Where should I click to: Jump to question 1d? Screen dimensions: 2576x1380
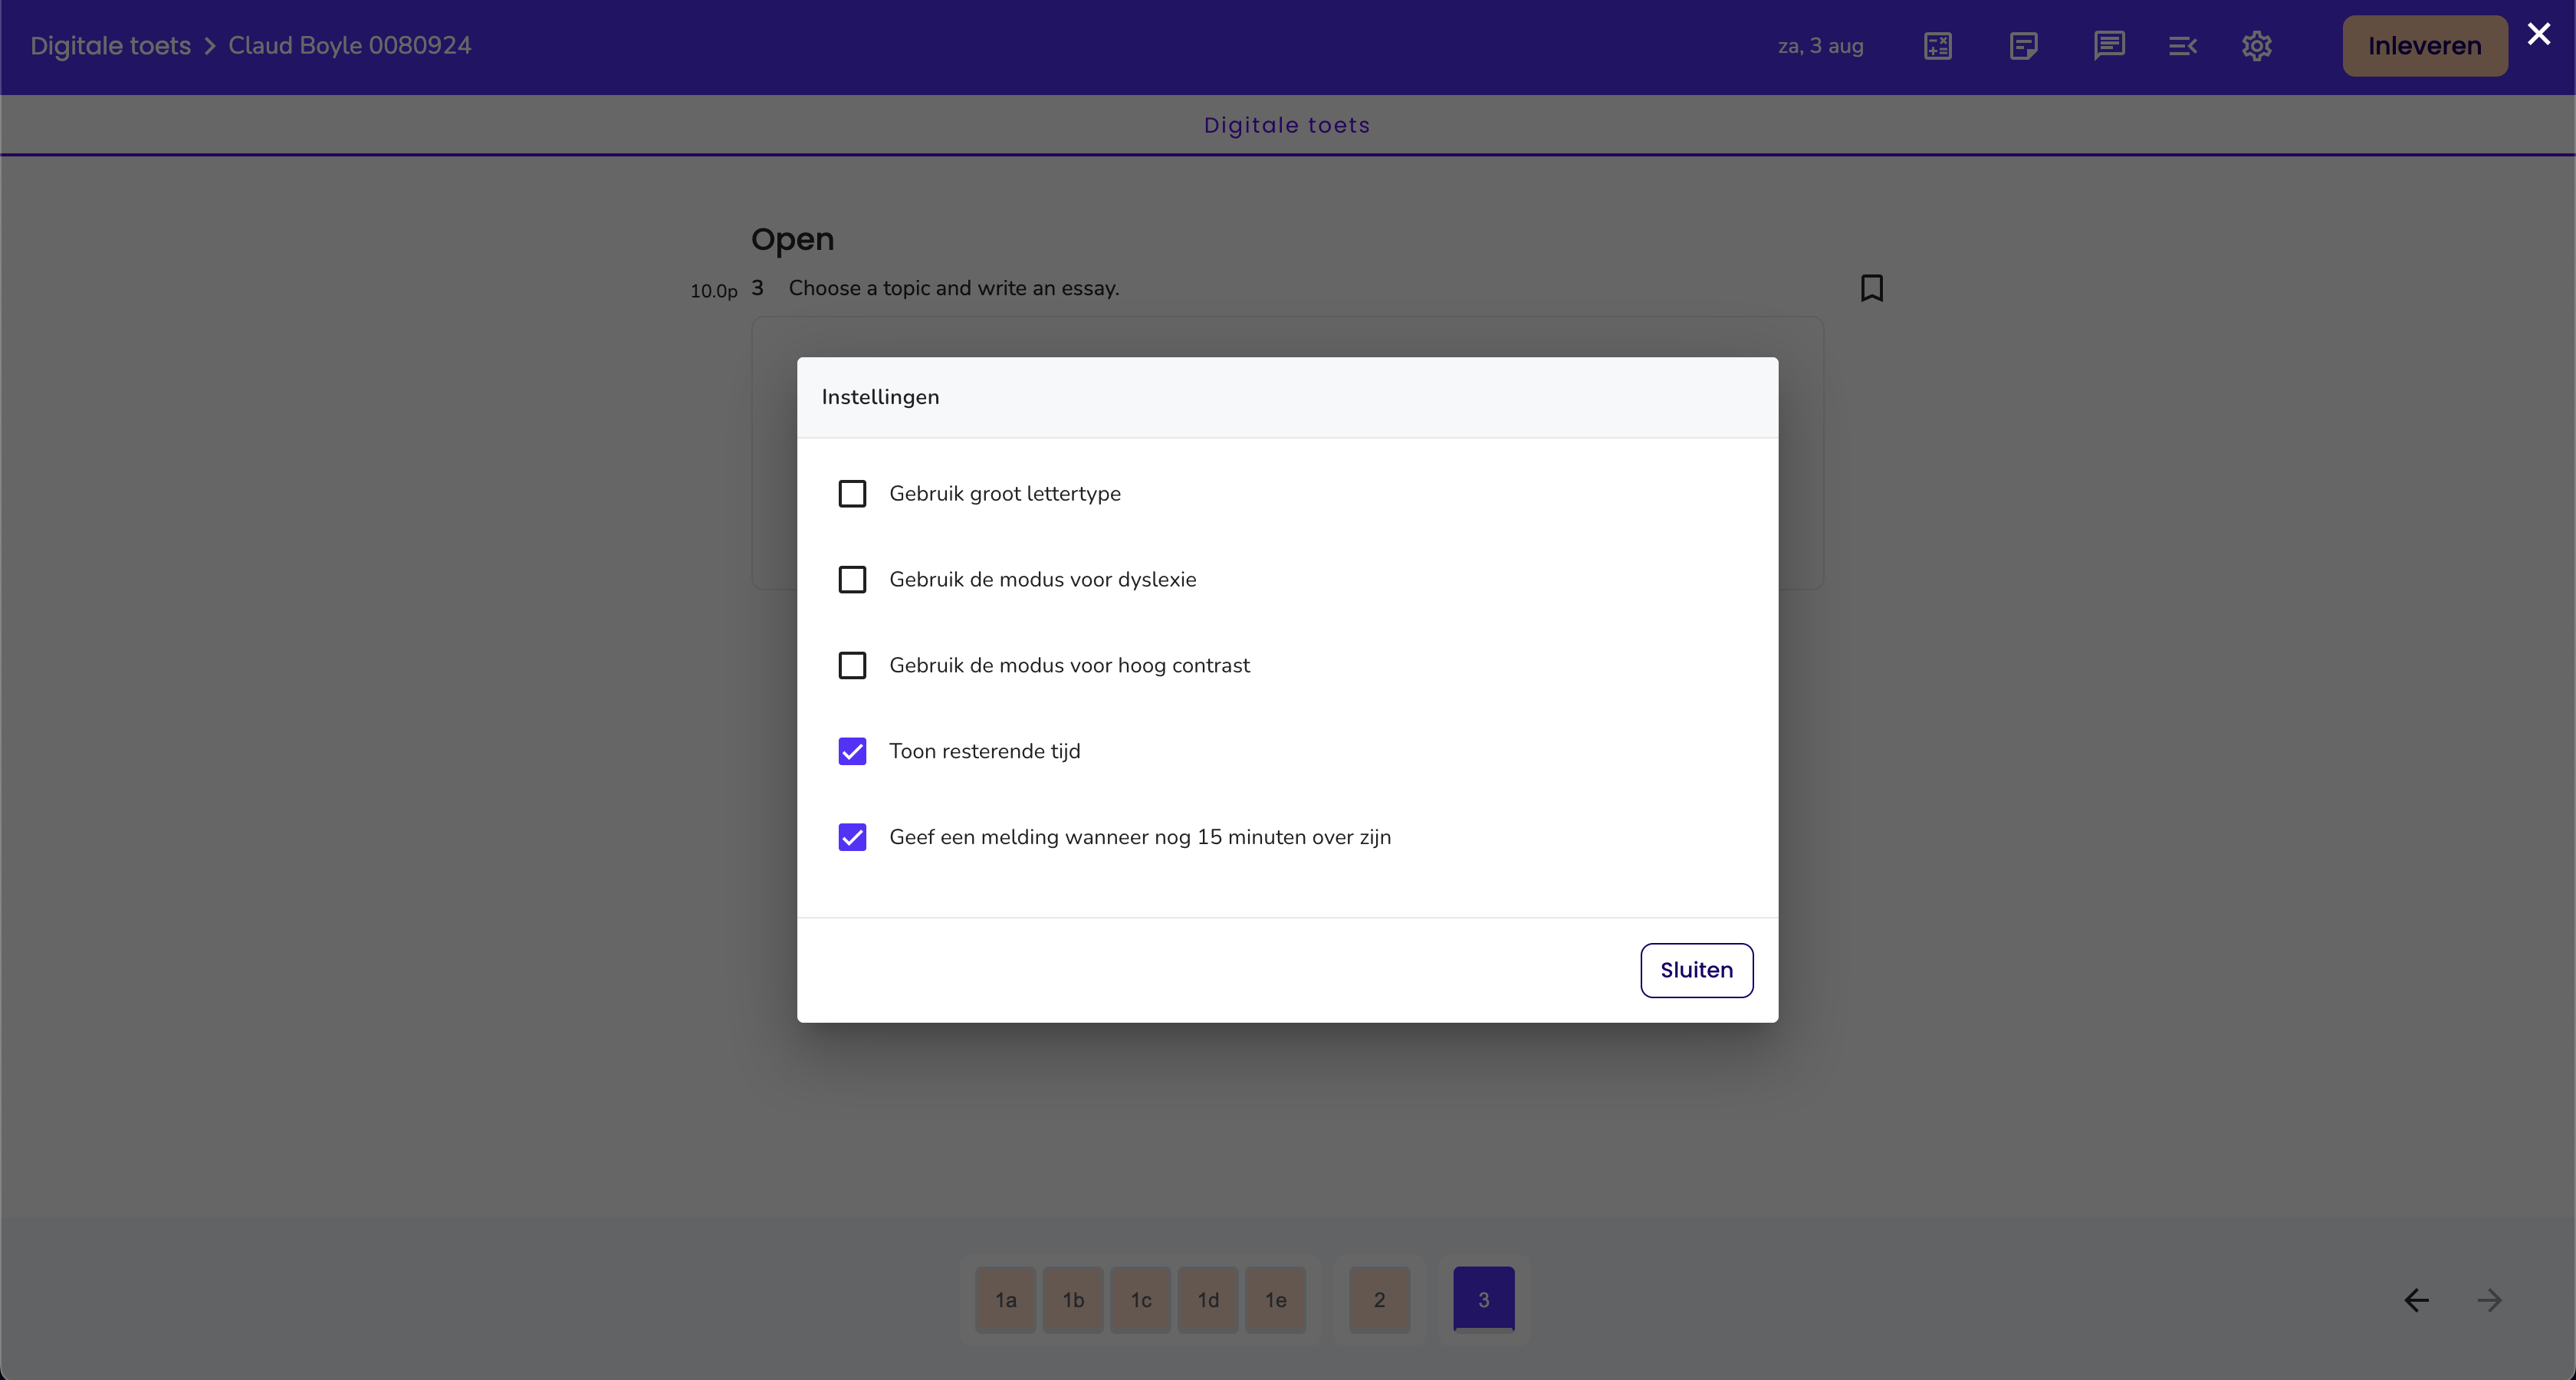[x=1208, y=1300]
